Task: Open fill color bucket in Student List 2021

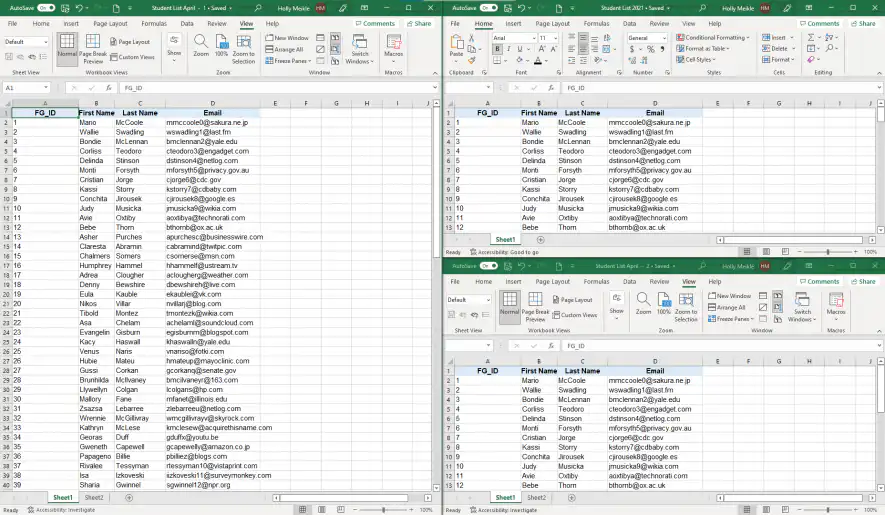Action: [519, 60]
